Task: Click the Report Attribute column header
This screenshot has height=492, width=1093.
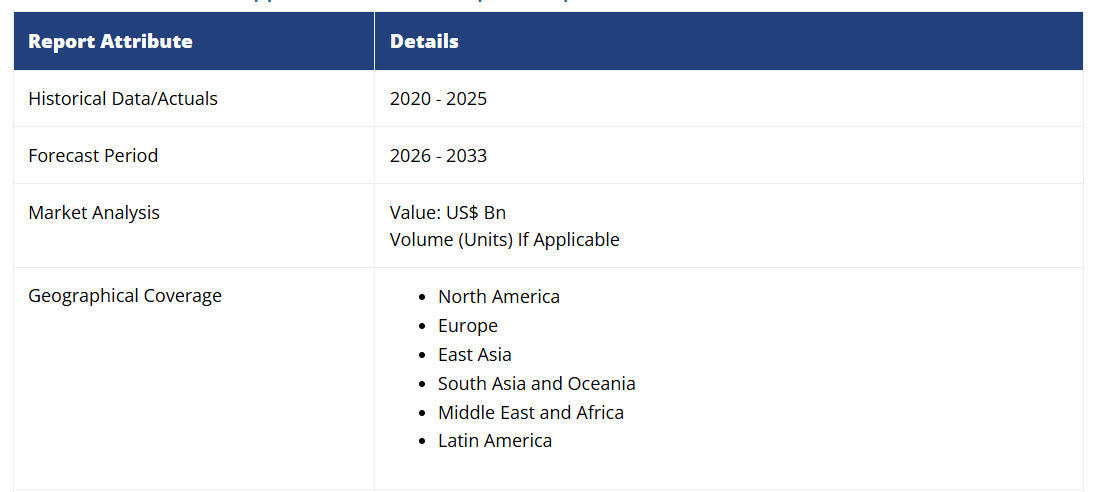Action: [110, 42]
